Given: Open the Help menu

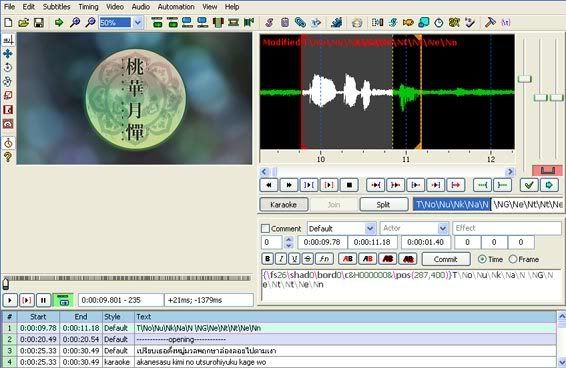Looking at the screenshot, I should point(232,7).
